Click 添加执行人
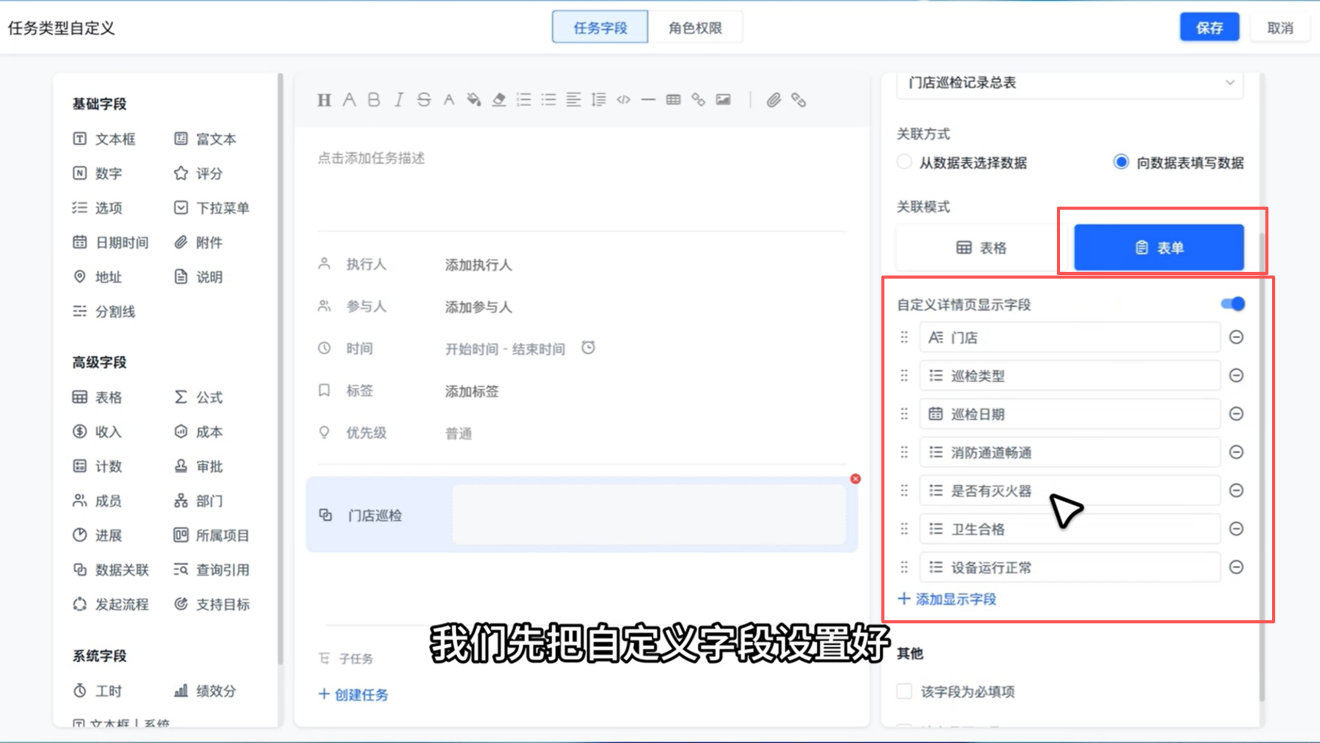 point(479,265)
